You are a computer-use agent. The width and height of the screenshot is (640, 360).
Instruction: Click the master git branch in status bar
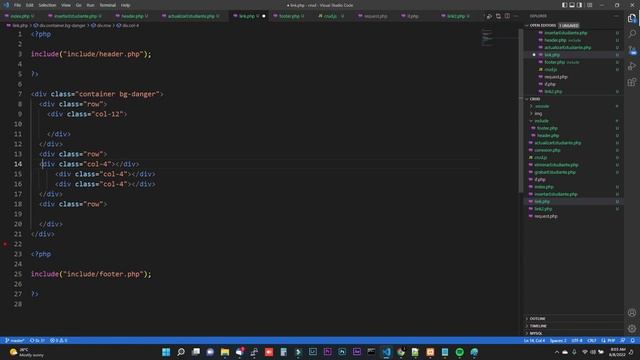coord(15,340)
